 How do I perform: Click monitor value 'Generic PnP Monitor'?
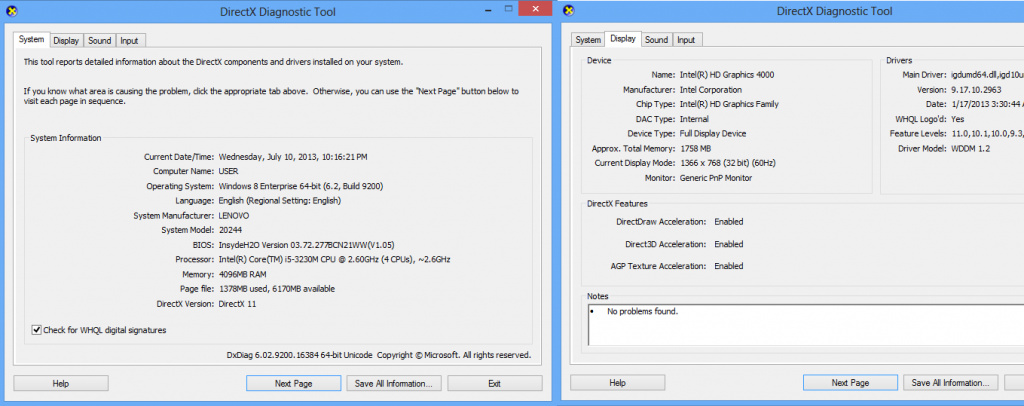point(716,178)
